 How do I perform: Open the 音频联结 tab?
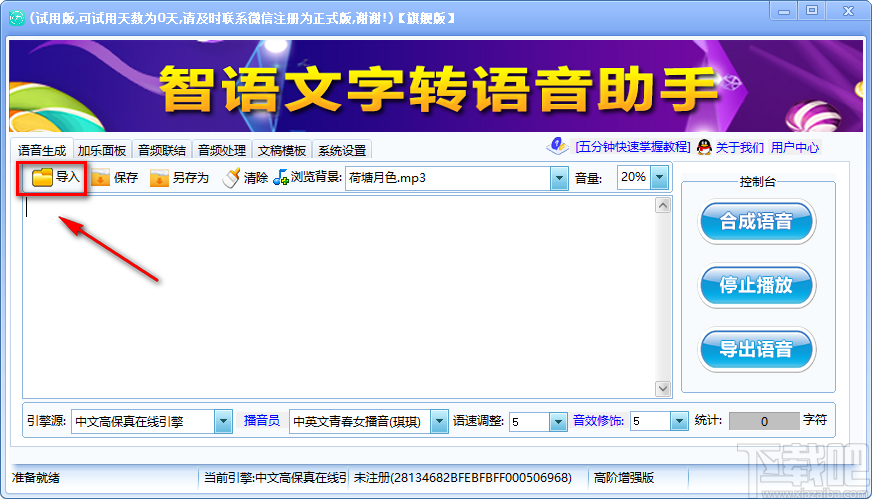coord(162,150)
